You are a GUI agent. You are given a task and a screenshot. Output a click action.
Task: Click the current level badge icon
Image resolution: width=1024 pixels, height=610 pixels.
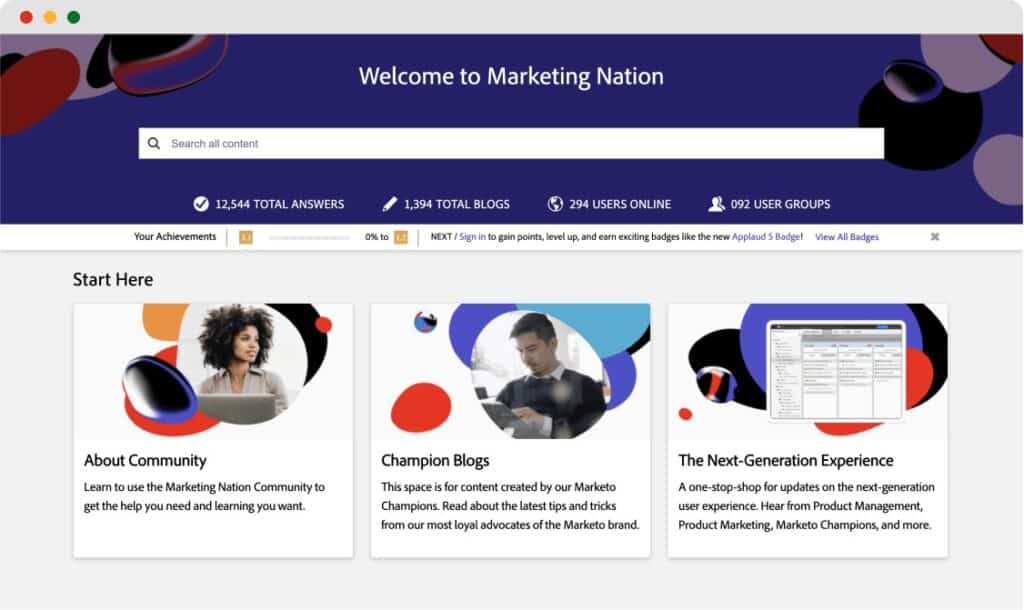point(246,237)
